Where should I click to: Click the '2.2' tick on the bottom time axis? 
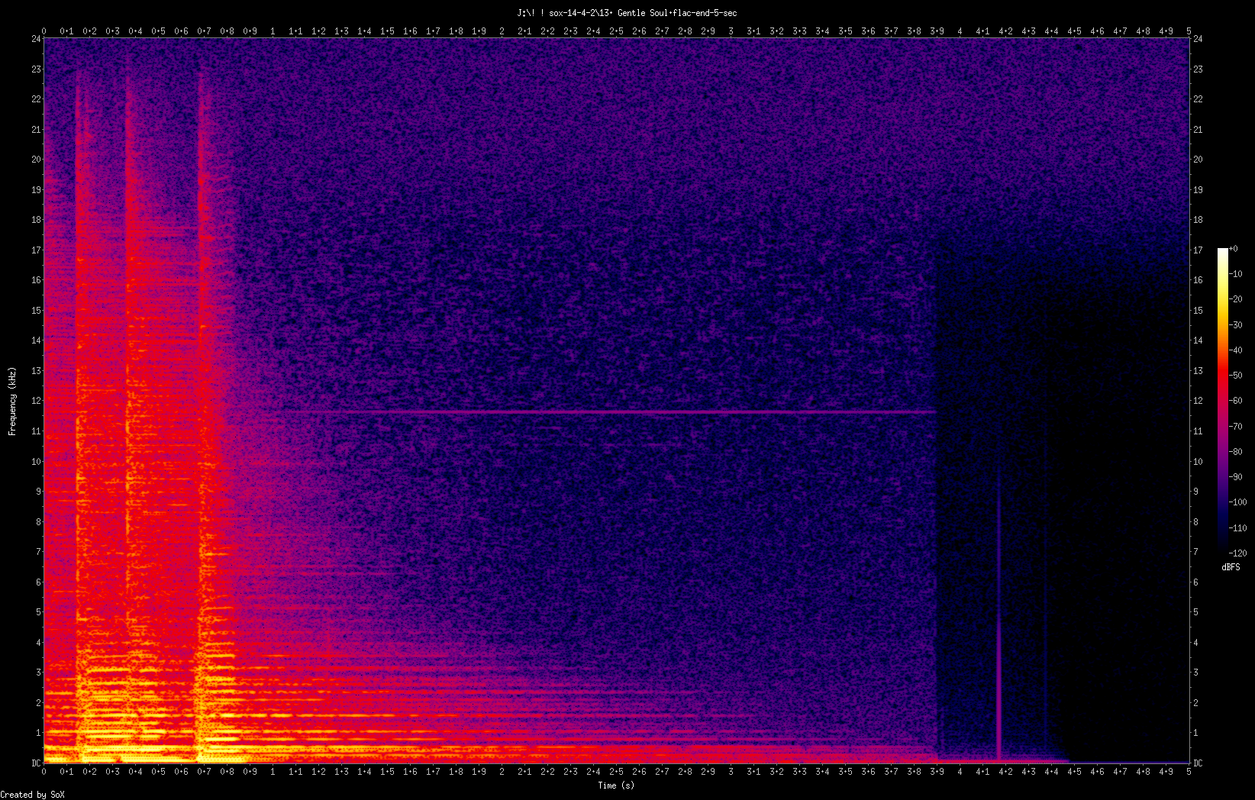coord(548,772)
